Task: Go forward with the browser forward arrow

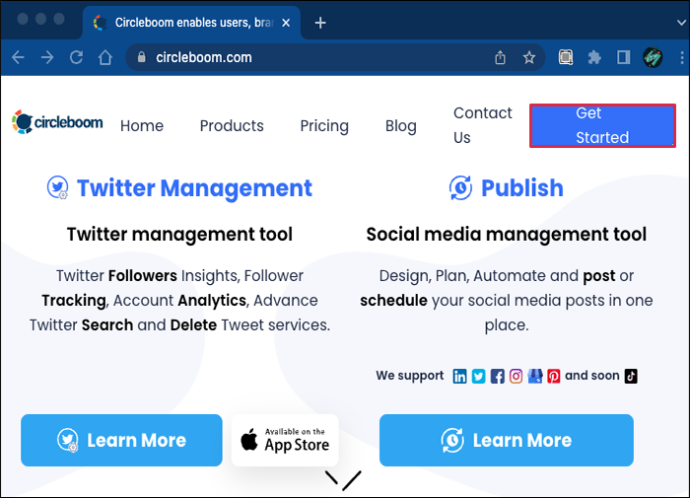Action: pos(47,57)
